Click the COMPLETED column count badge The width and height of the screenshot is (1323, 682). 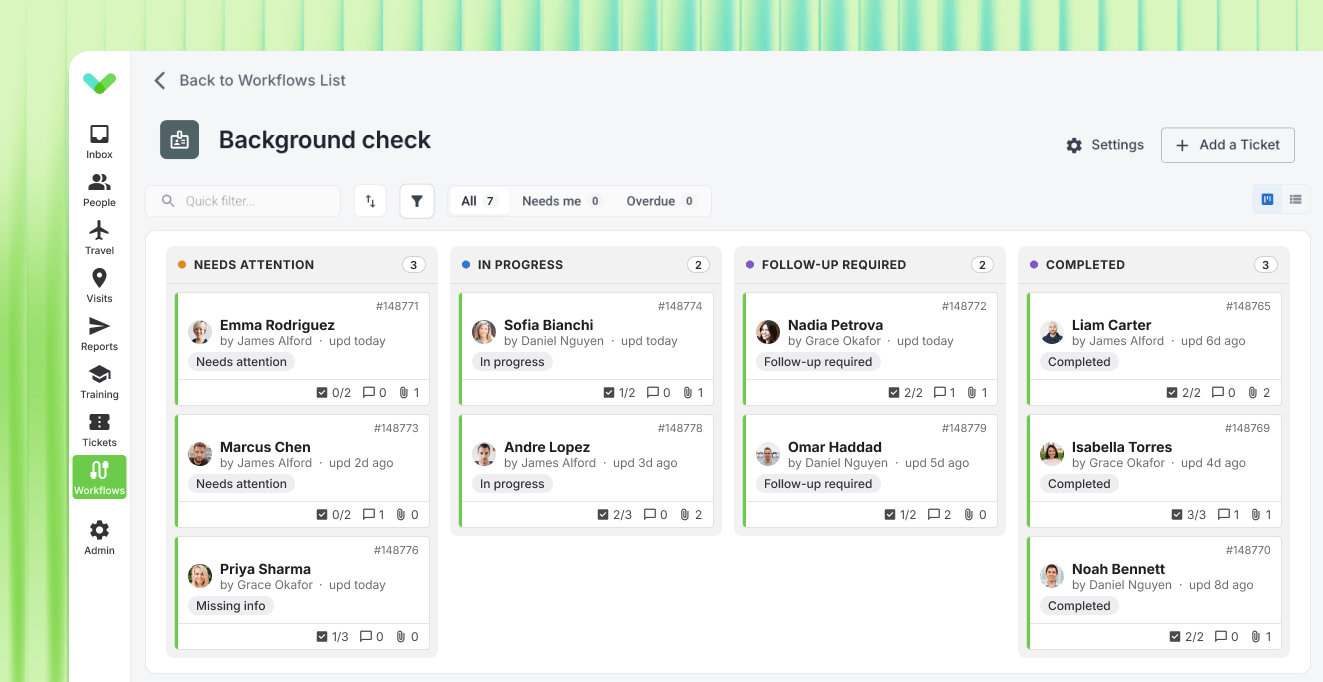1265,265
